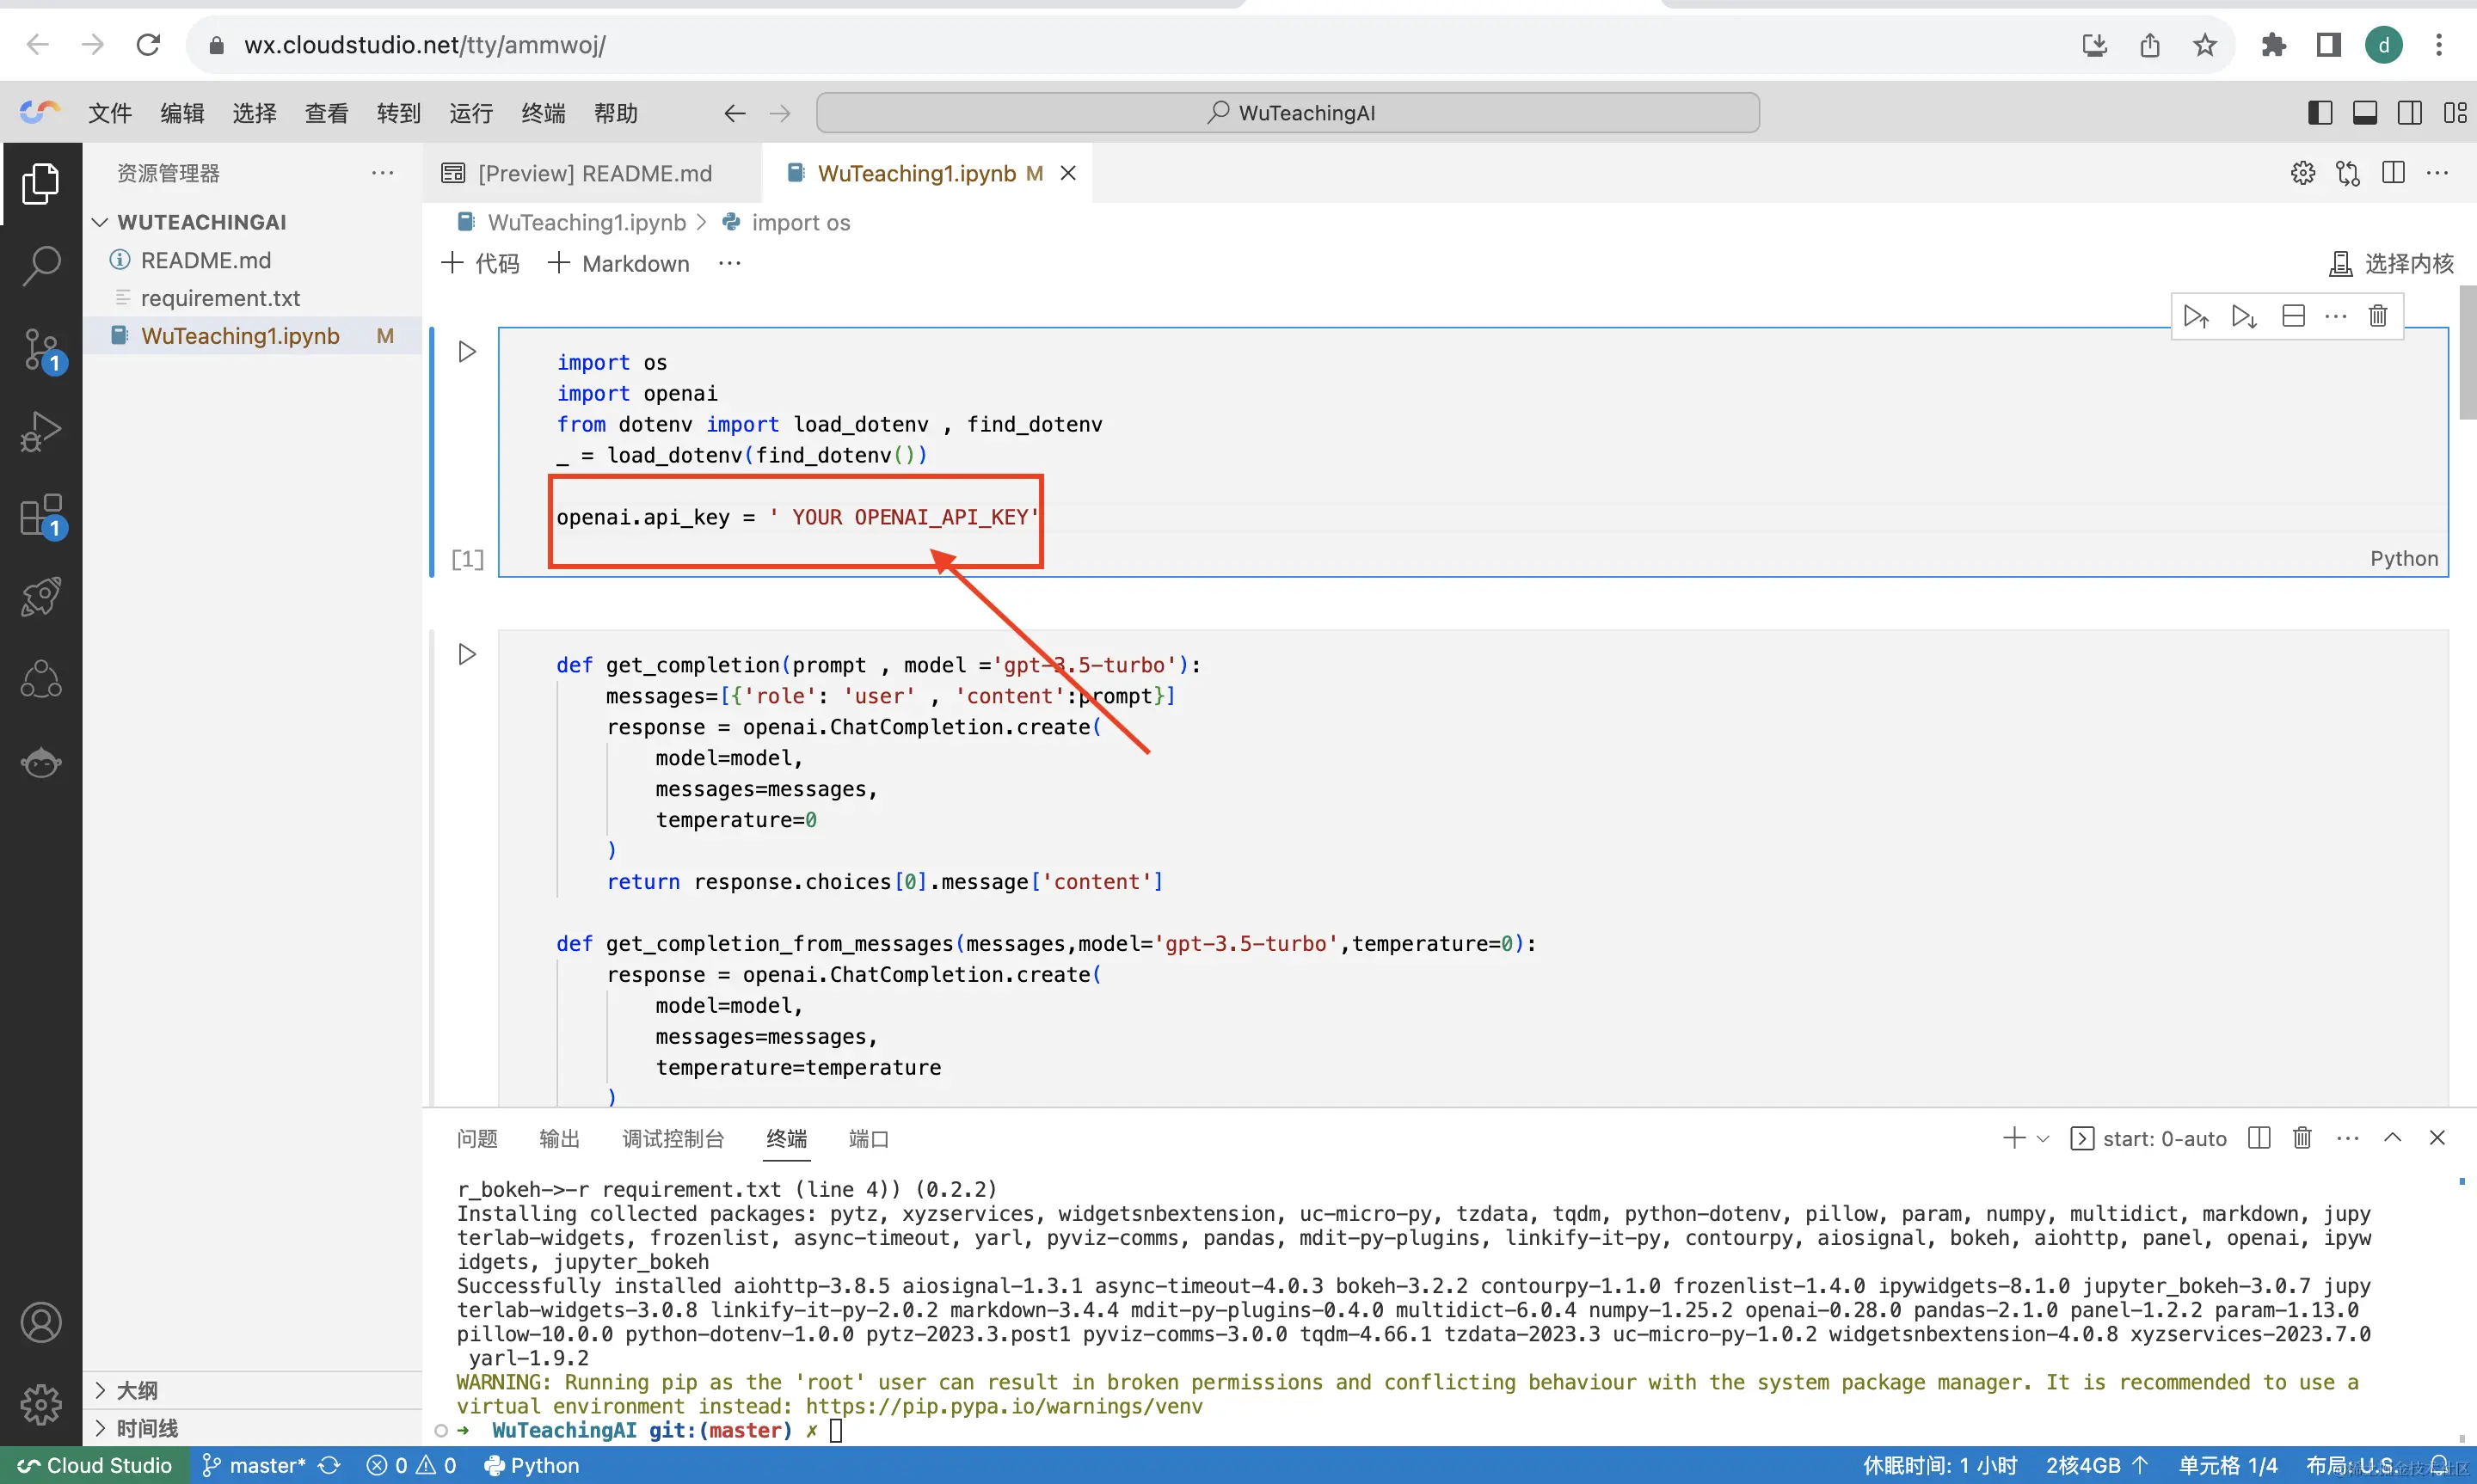Open the Extensions view
2477x1484 pixels.
pos(41,515)
